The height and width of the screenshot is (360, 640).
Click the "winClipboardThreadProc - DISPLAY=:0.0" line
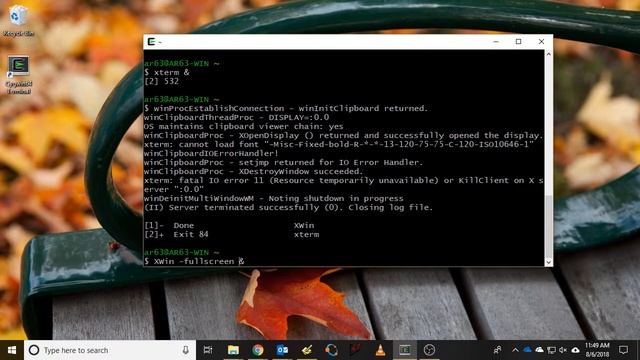(236, 118)
